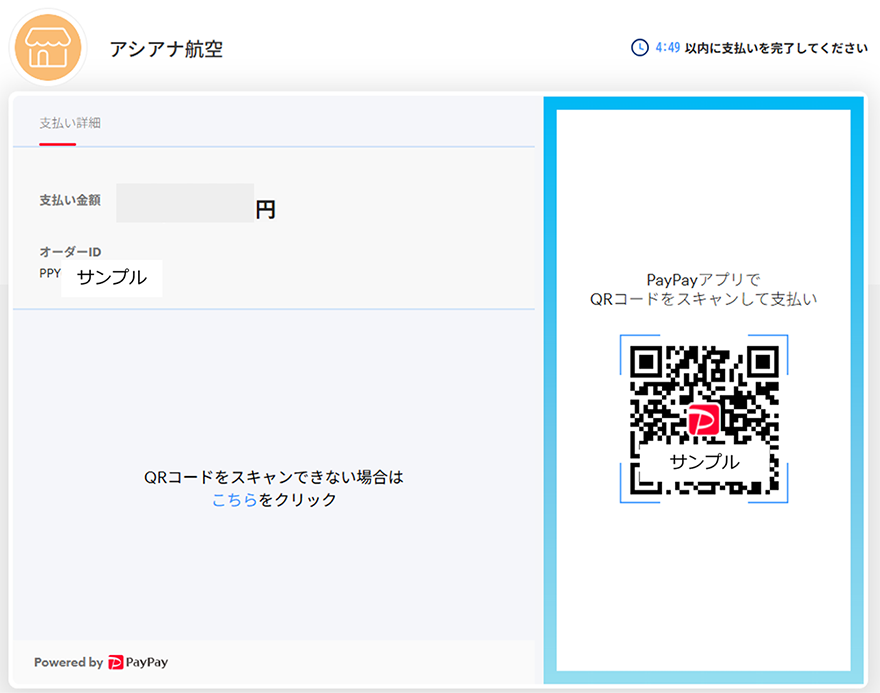Click the 支払い金額 label
The height and width of the screenshot is (693, 880).
tap(70, 200)
